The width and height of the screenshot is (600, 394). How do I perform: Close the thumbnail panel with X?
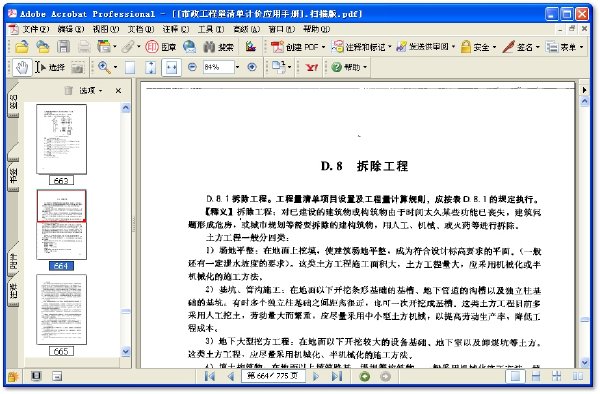pos(118,91)
